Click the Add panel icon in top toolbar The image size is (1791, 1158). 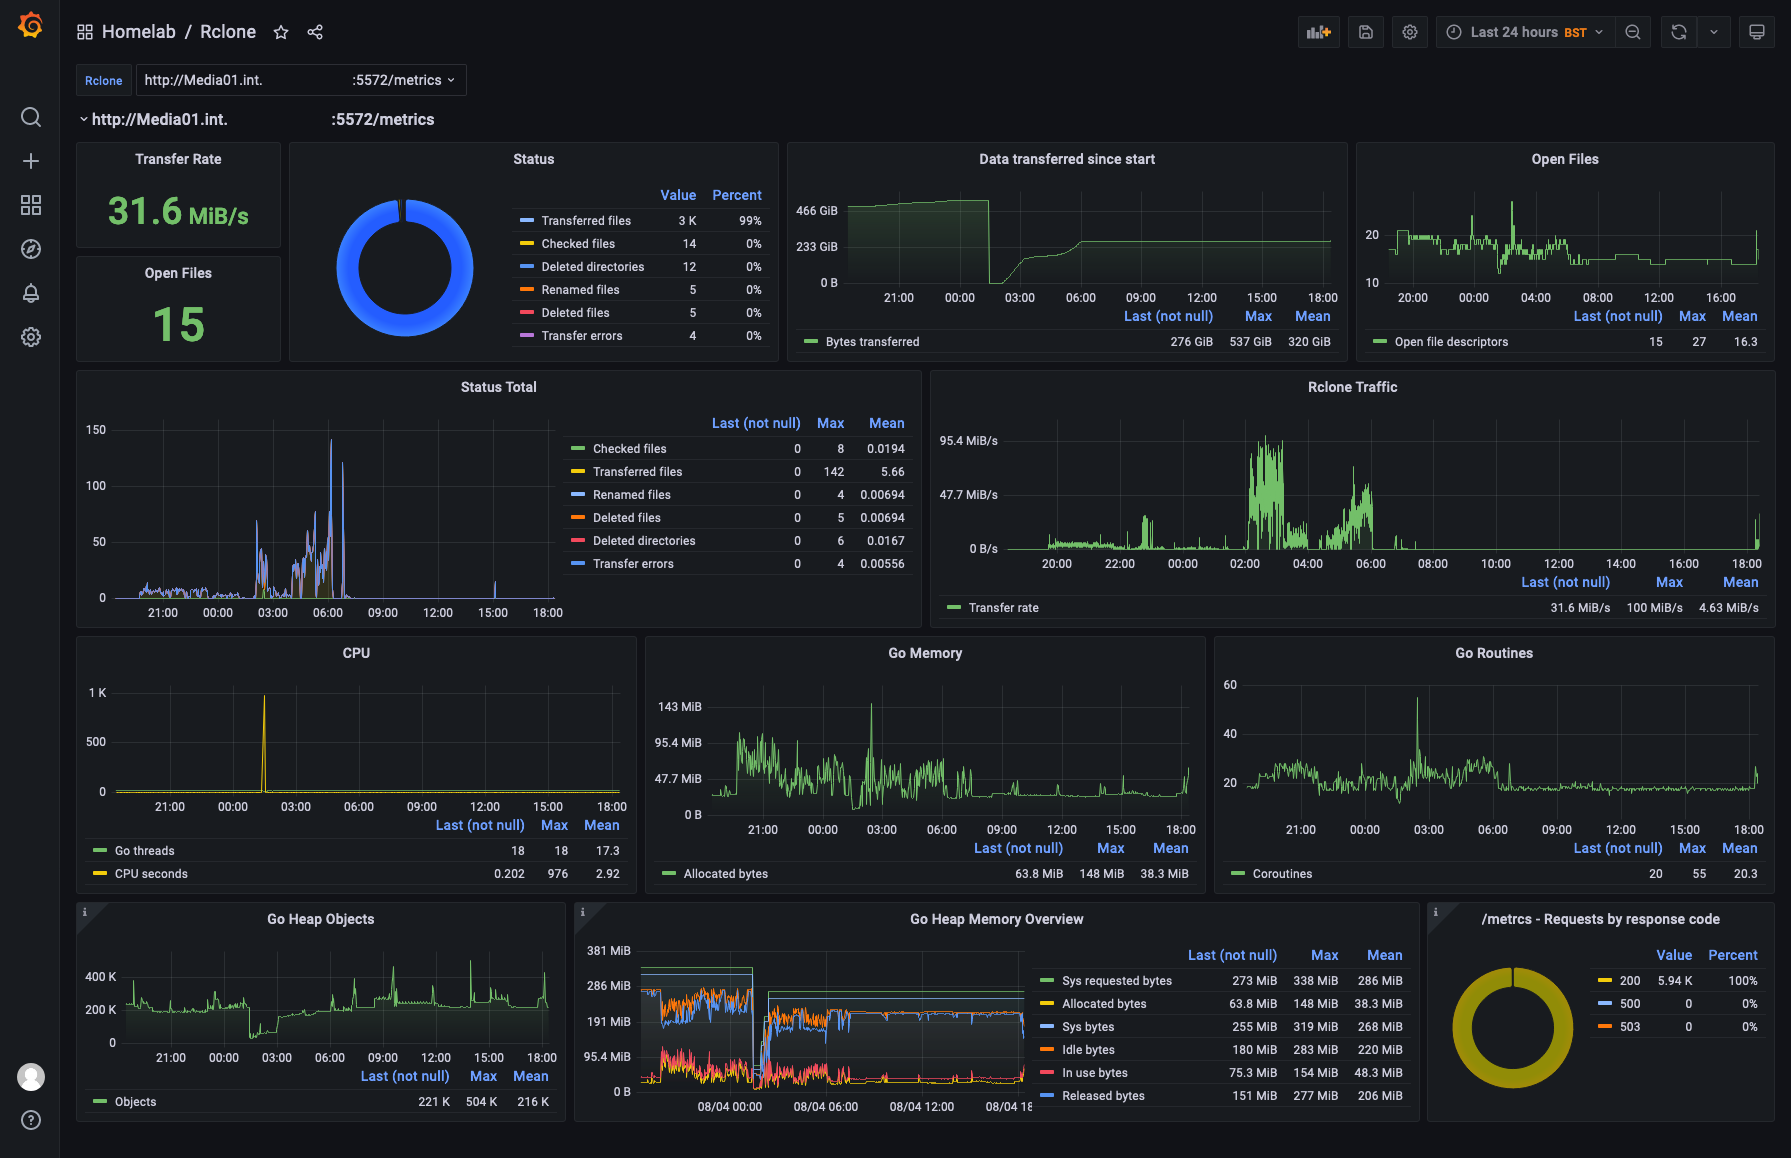1318,32
